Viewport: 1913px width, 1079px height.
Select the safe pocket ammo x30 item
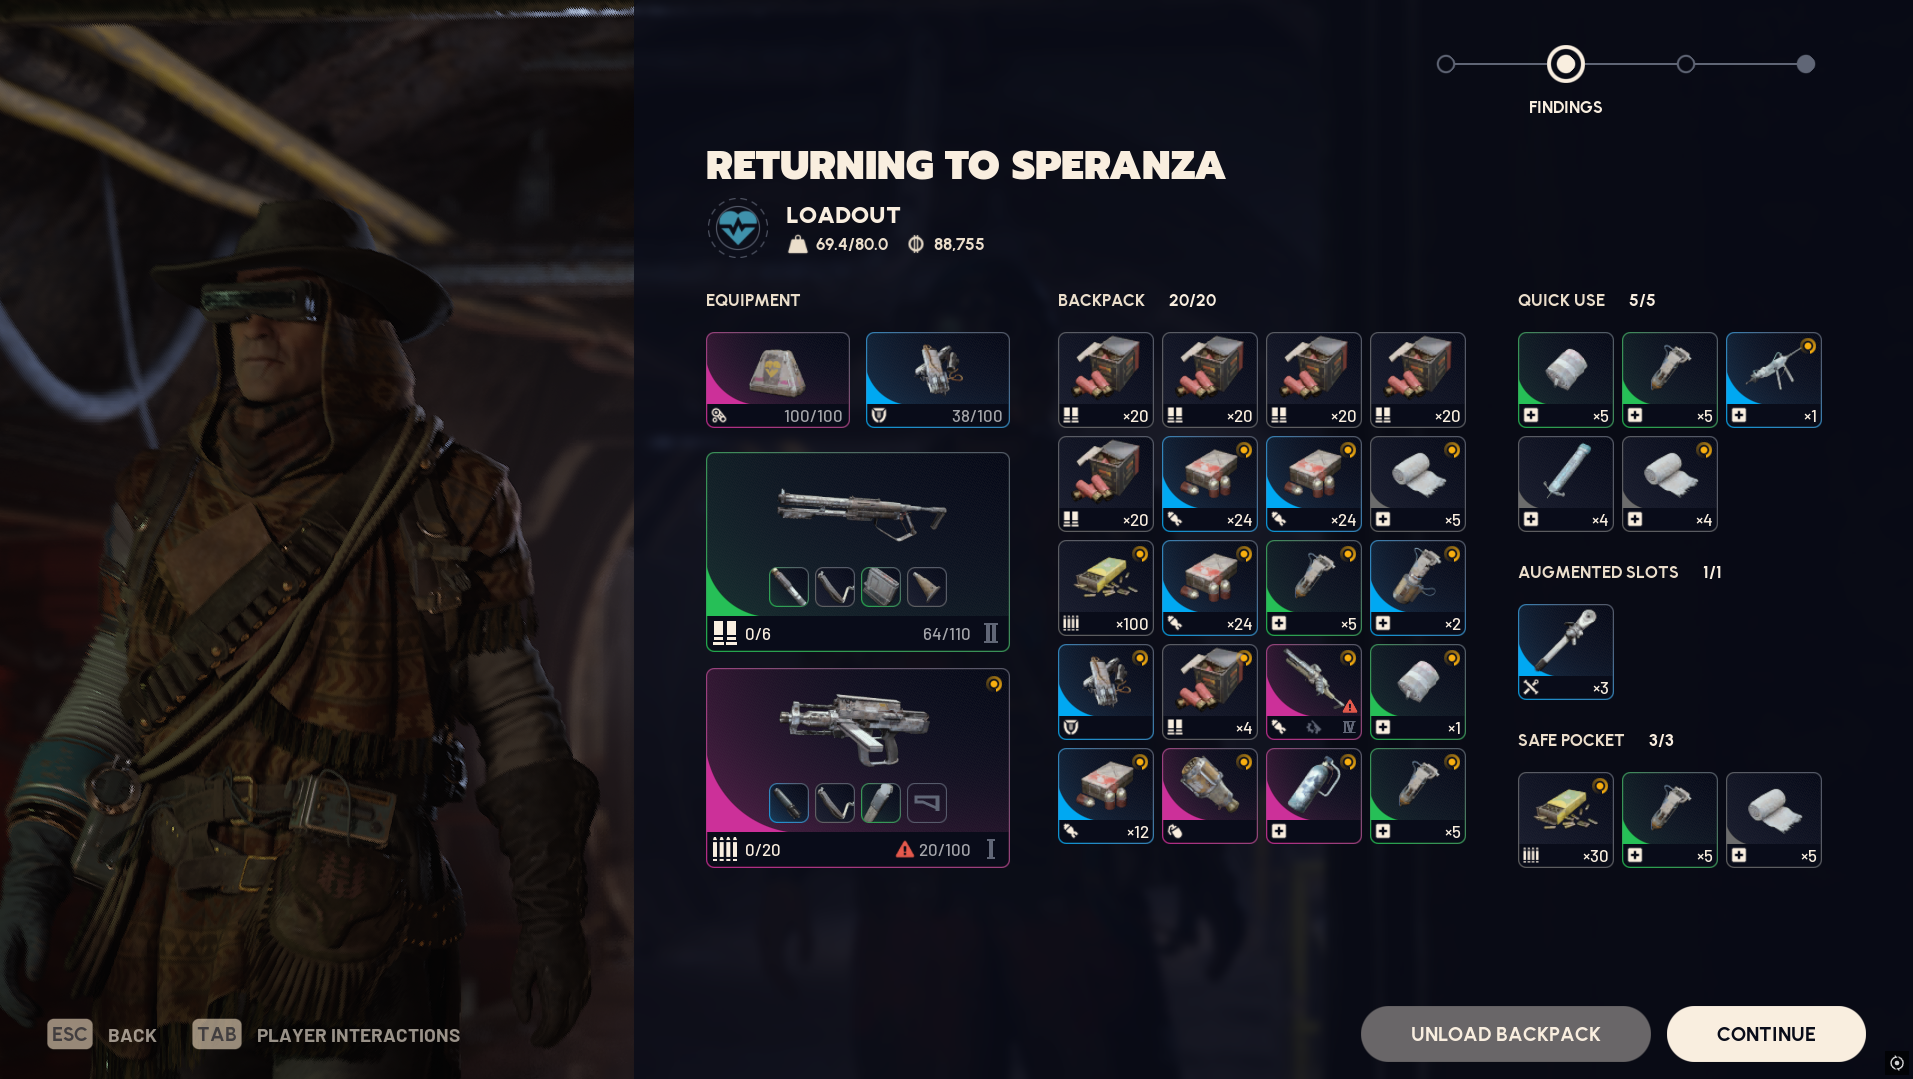click(x=1565, y=820)
